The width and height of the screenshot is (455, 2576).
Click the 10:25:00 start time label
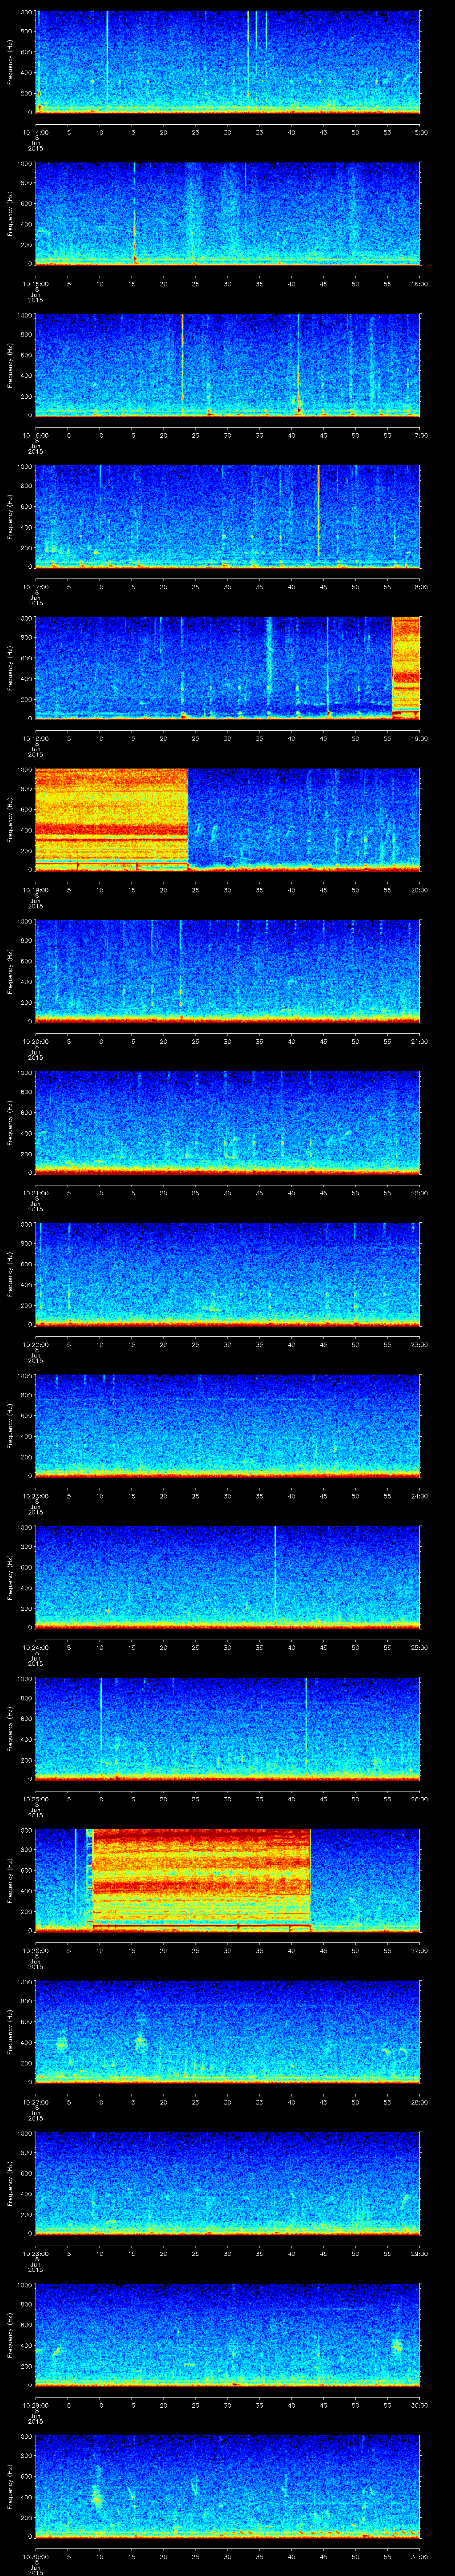click(35, 1799)
